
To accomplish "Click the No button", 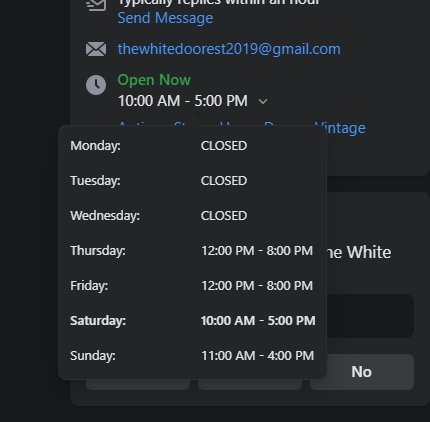I will pyautogui.click(x=362, y=372).
